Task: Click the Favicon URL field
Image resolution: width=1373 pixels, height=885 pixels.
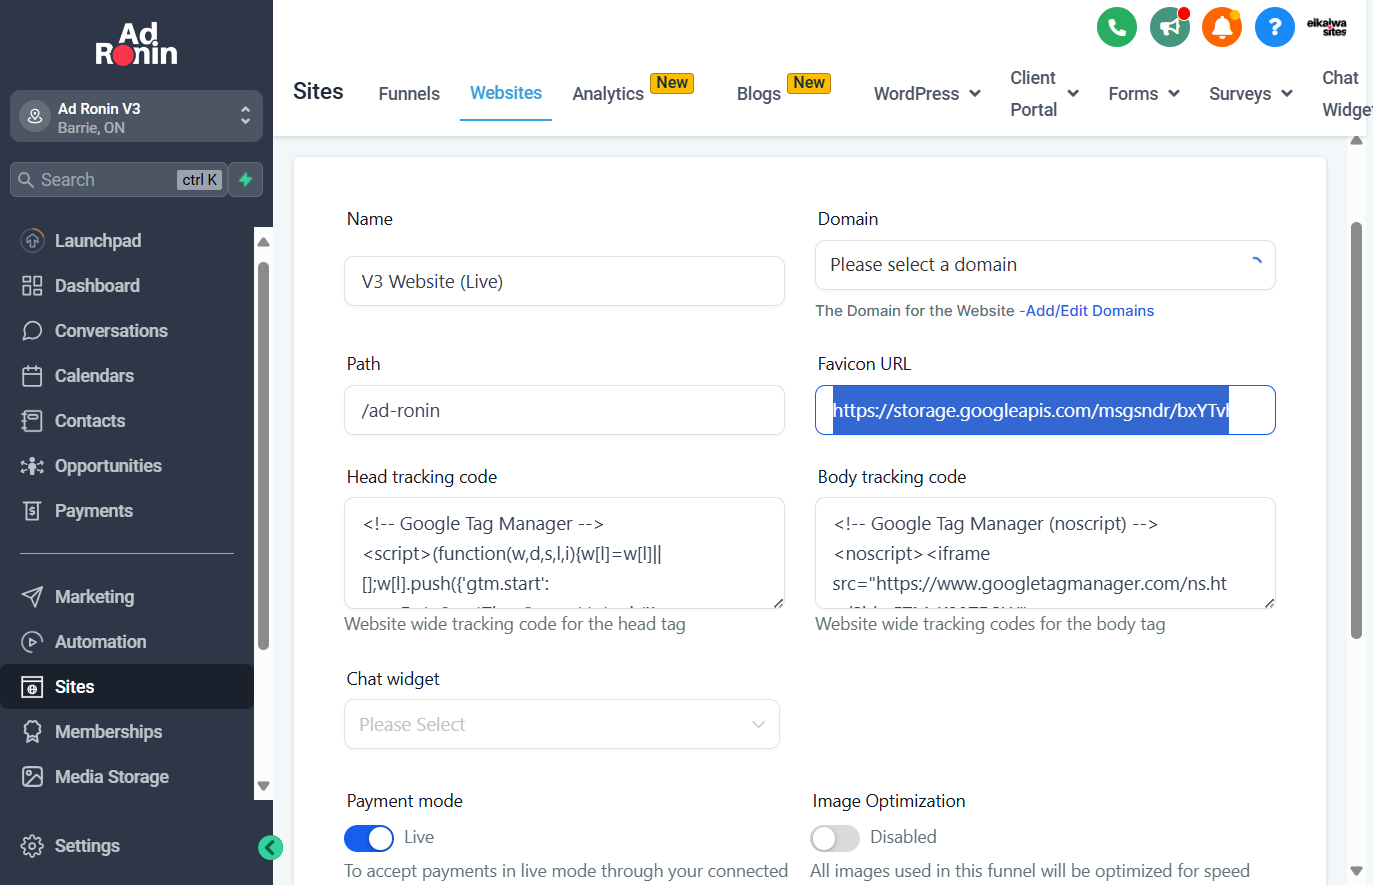Action: [x=1045, y=410]
